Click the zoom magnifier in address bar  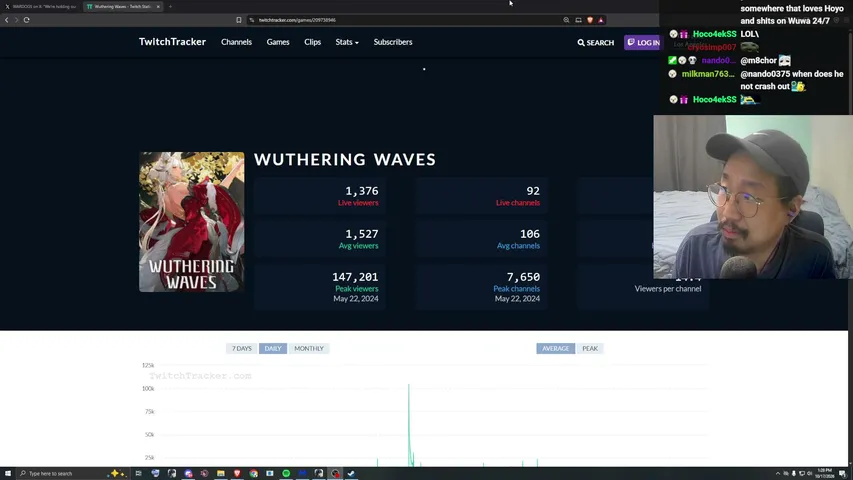pos(566,20)
